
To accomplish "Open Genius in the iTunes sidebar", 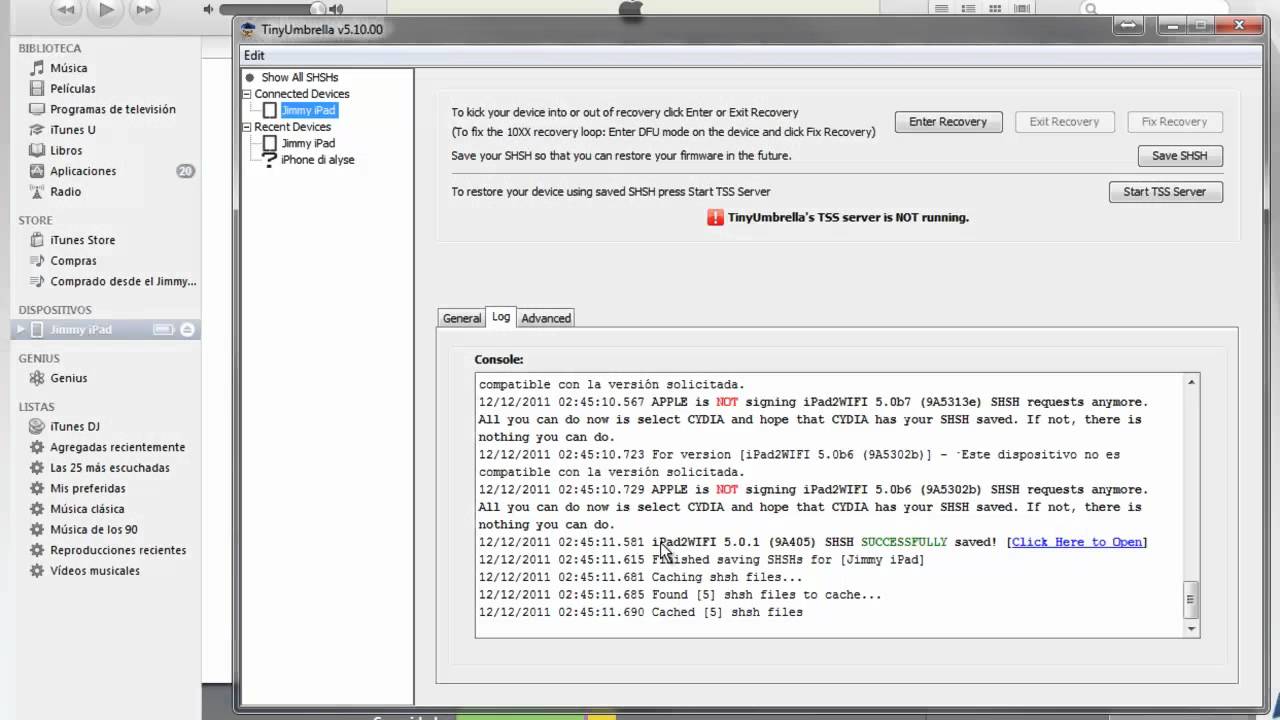I will point(68,378).
